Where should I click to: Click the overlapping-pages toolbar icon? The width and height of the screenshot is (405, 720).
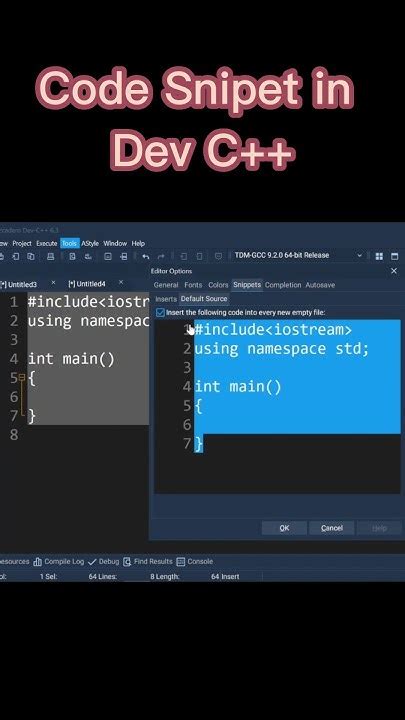click(x=30, y=256)
